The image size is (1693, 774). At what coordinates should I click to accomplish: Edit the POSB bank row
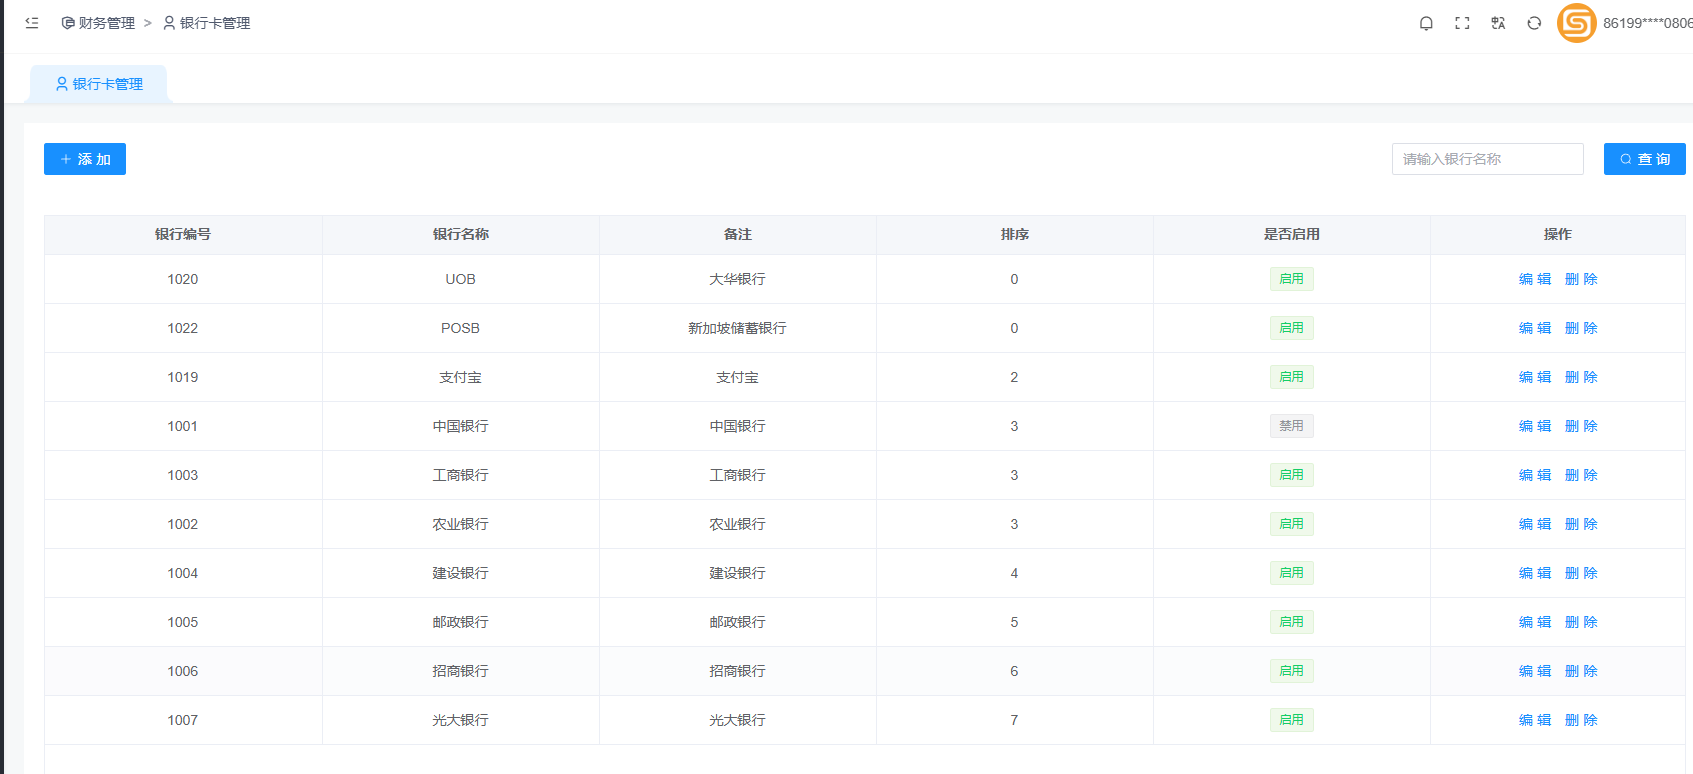(x=1534, y=328)
